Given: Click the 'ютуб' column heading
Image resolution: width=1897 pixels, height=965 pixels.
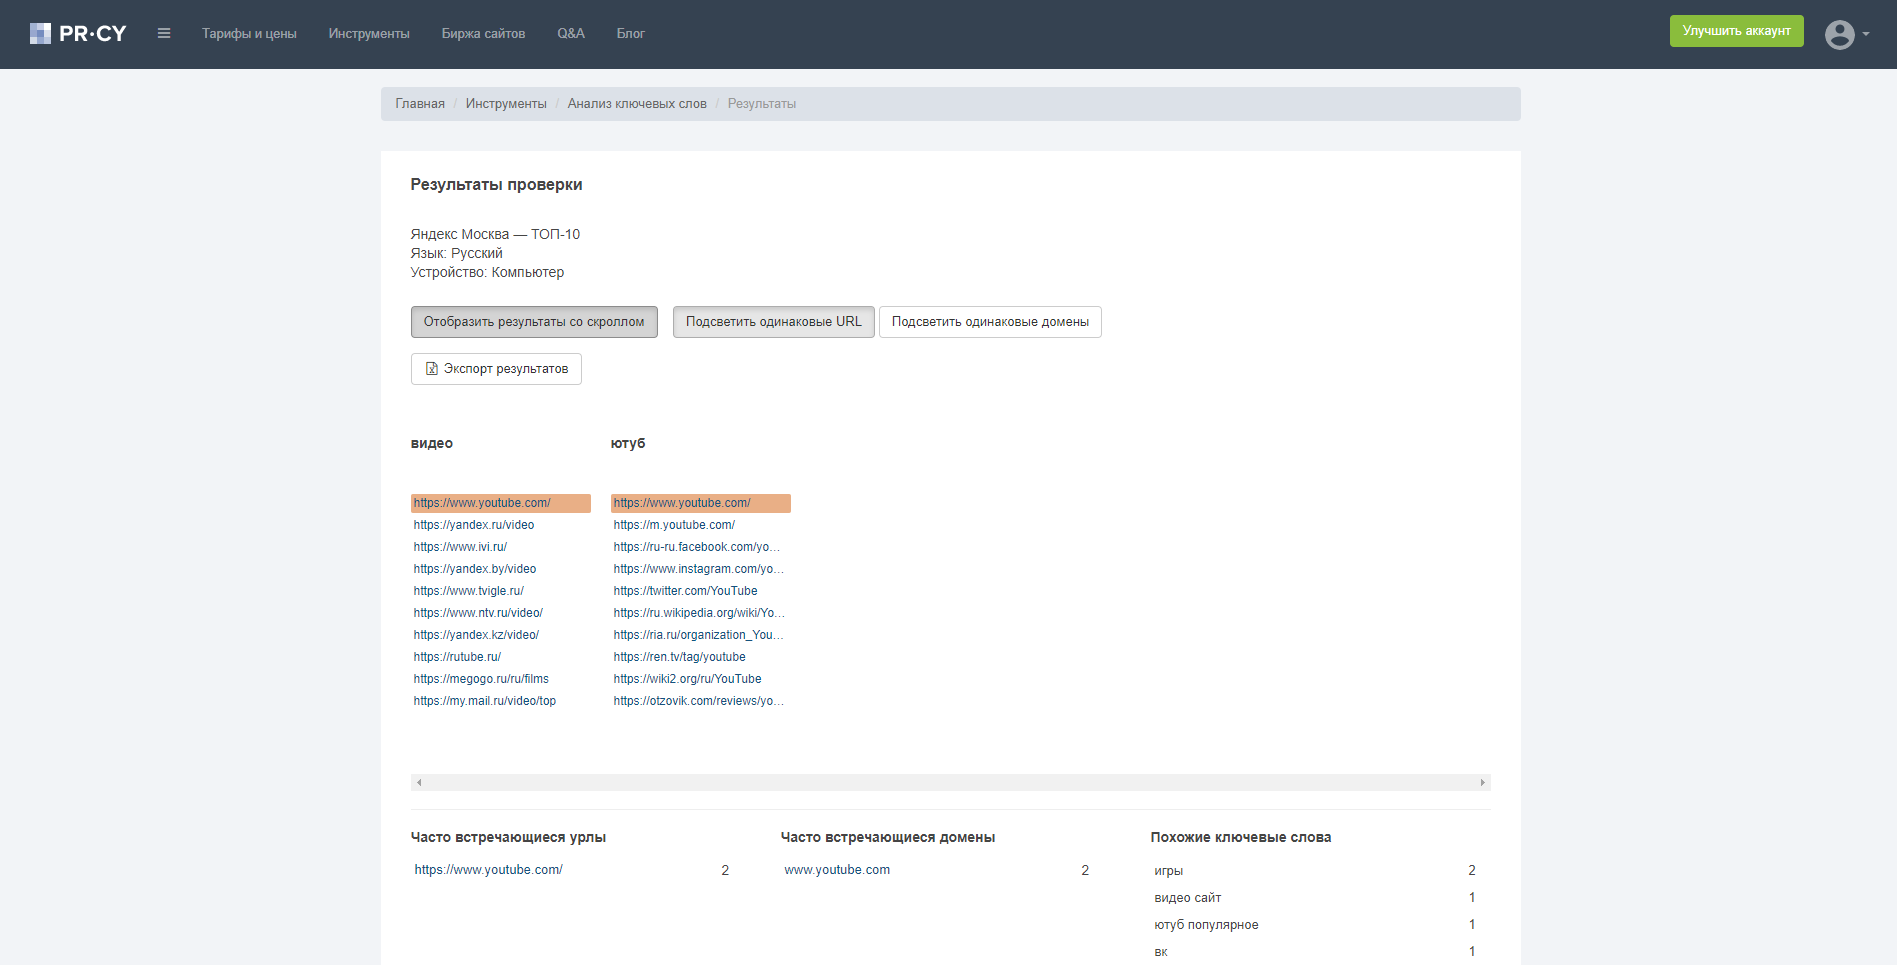Looking at the screenshot, I should [x=628, y=443].
